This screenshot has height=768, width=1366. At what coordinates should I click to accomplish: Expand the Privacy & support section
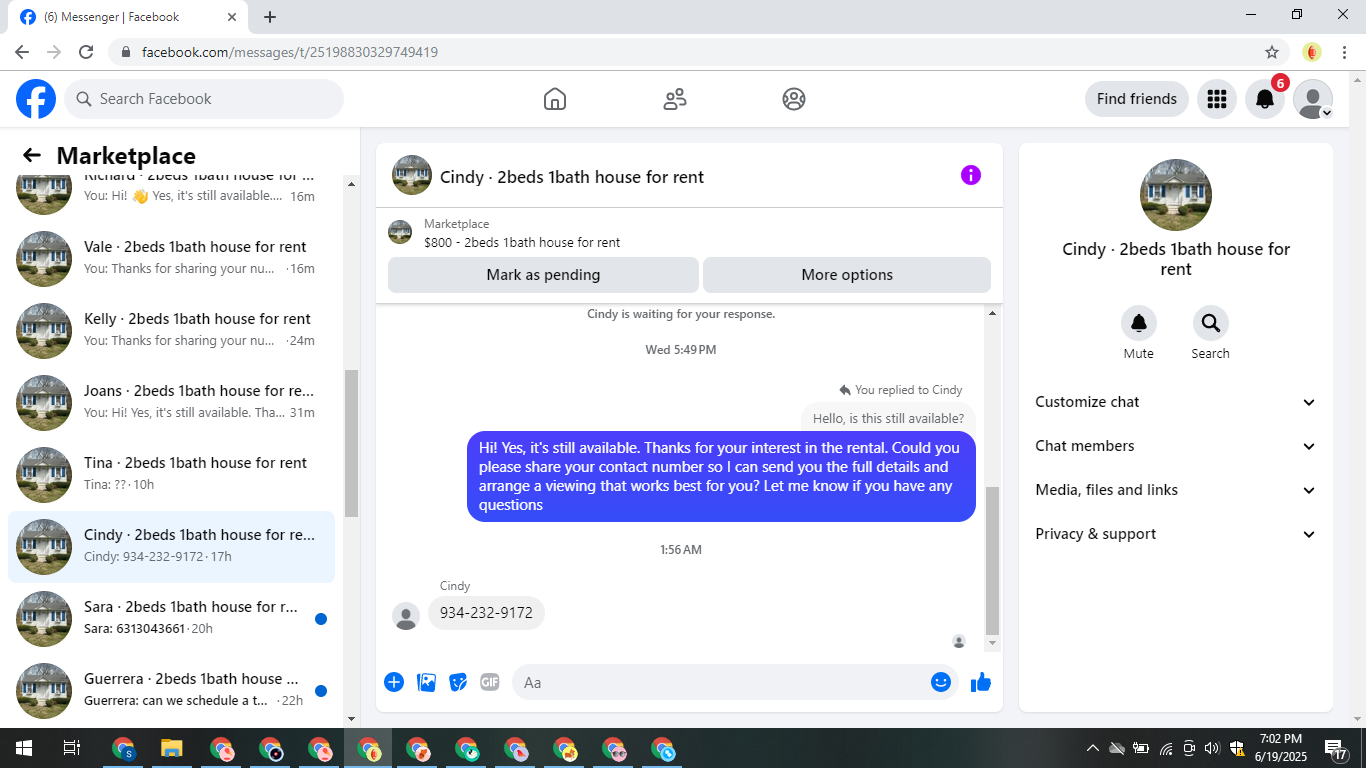coord(1176,534)
